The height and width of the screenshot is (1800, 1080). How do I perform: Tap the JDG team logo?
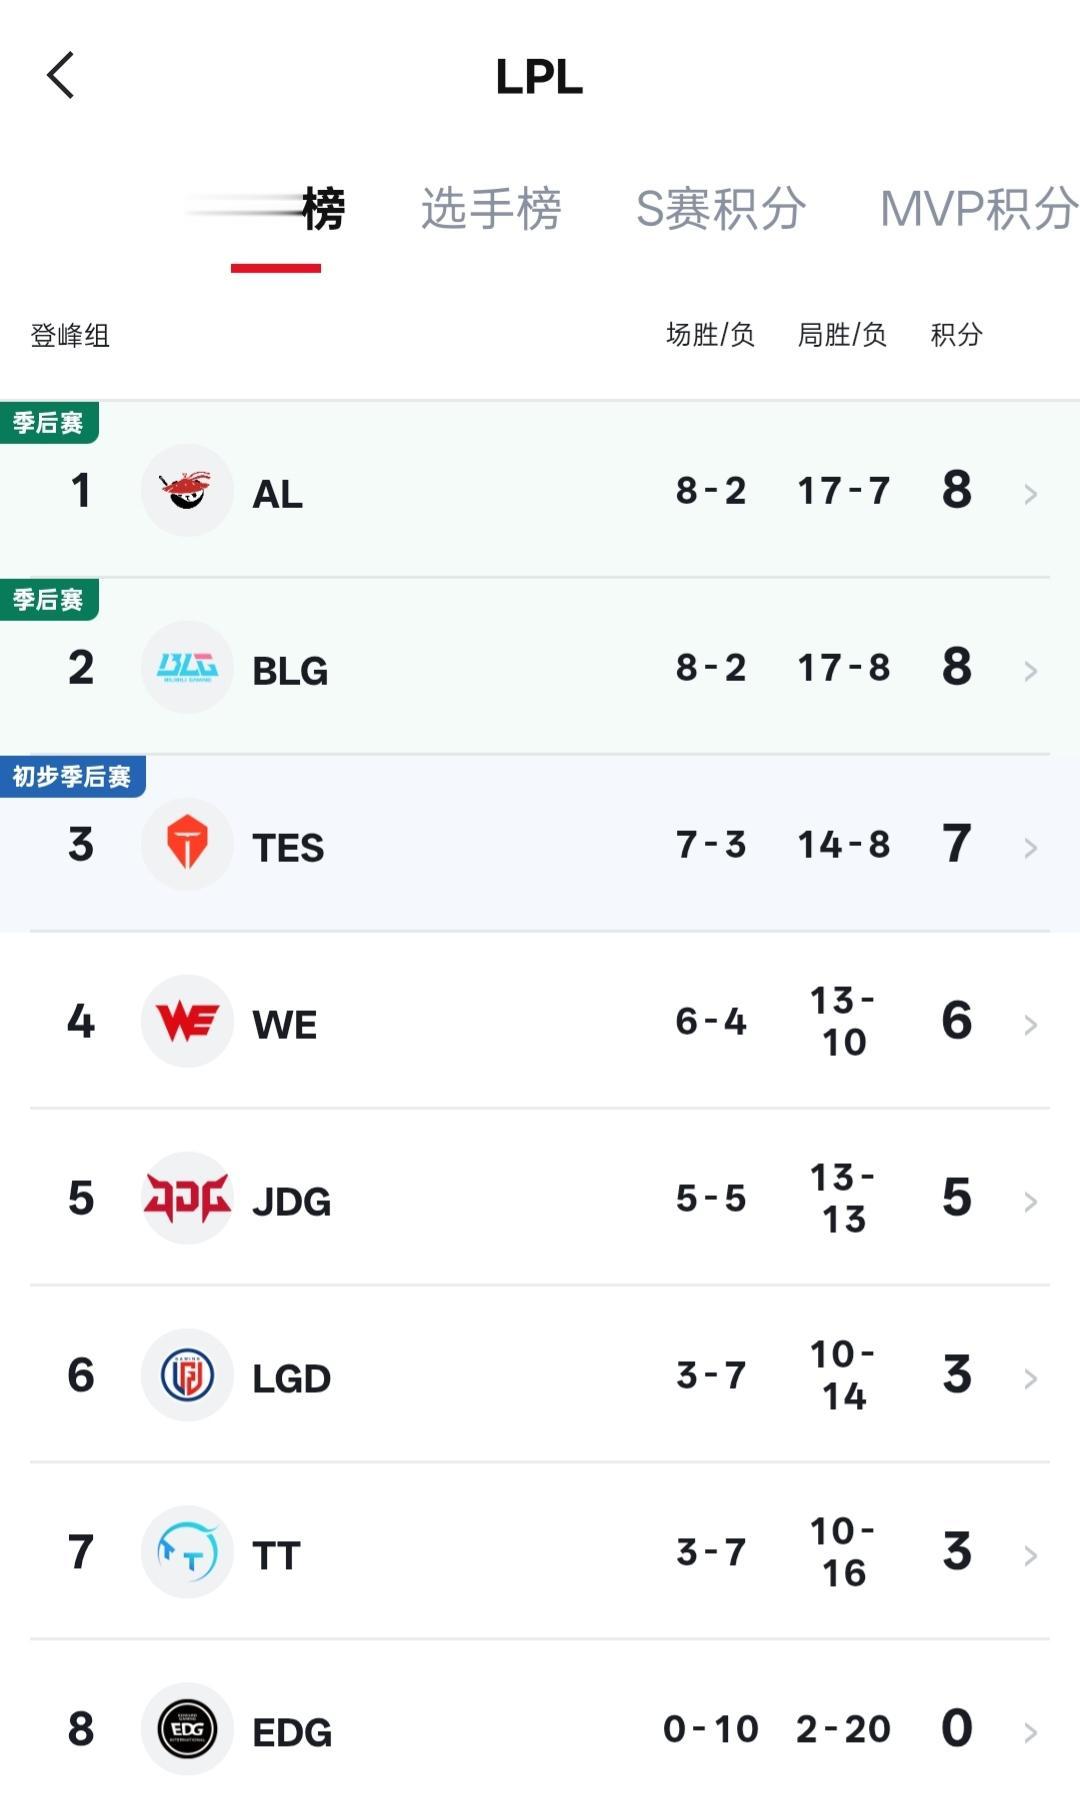187,1198
